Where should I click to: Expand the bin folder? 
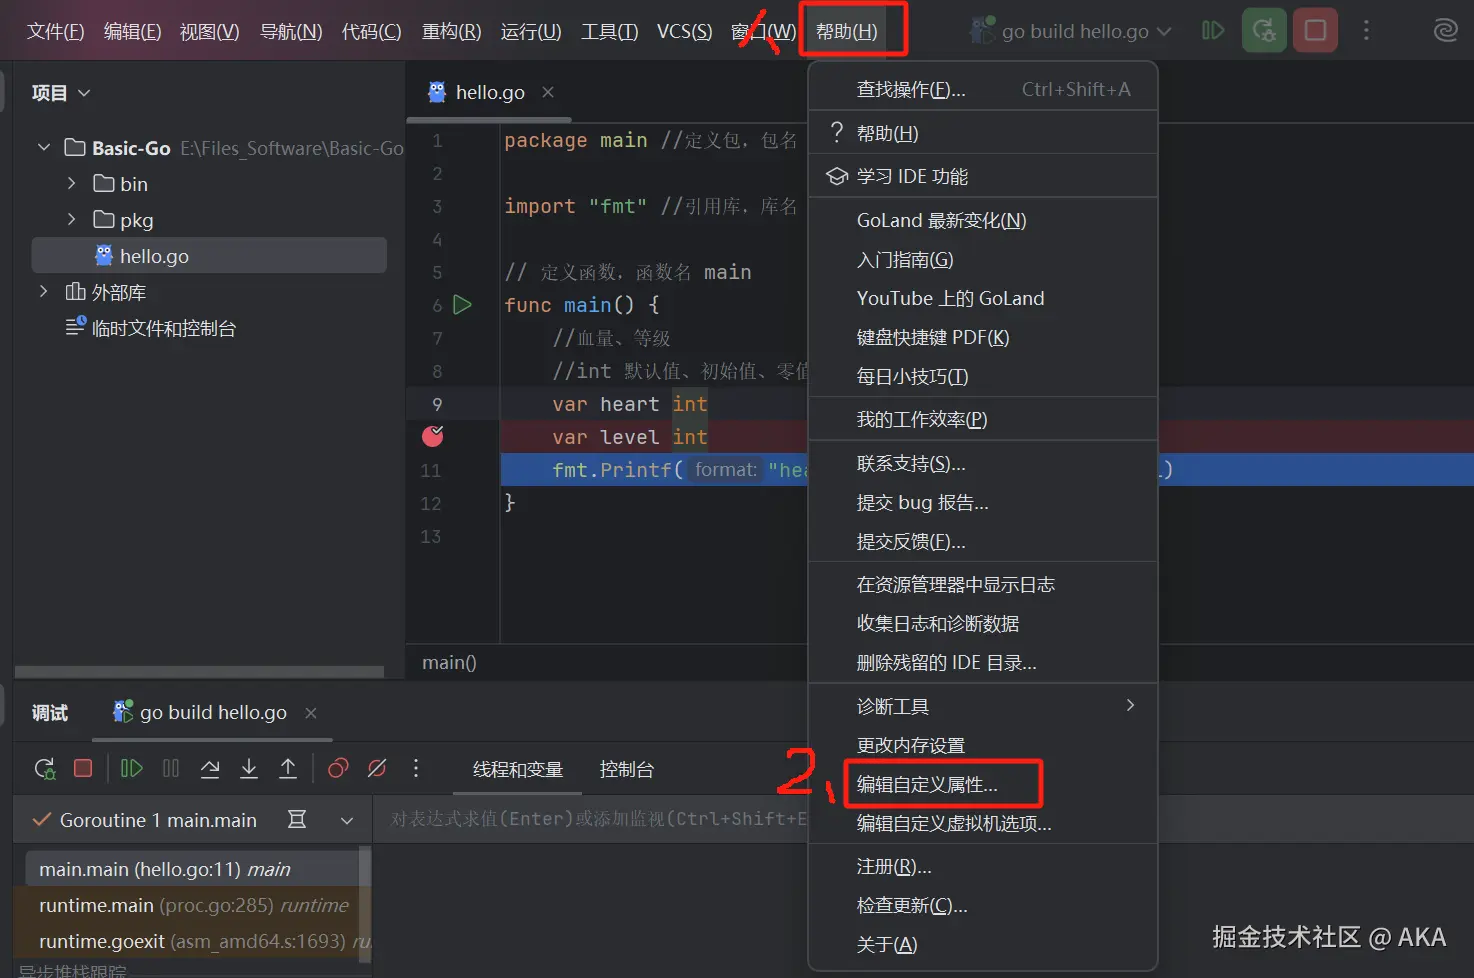[71, 184]
